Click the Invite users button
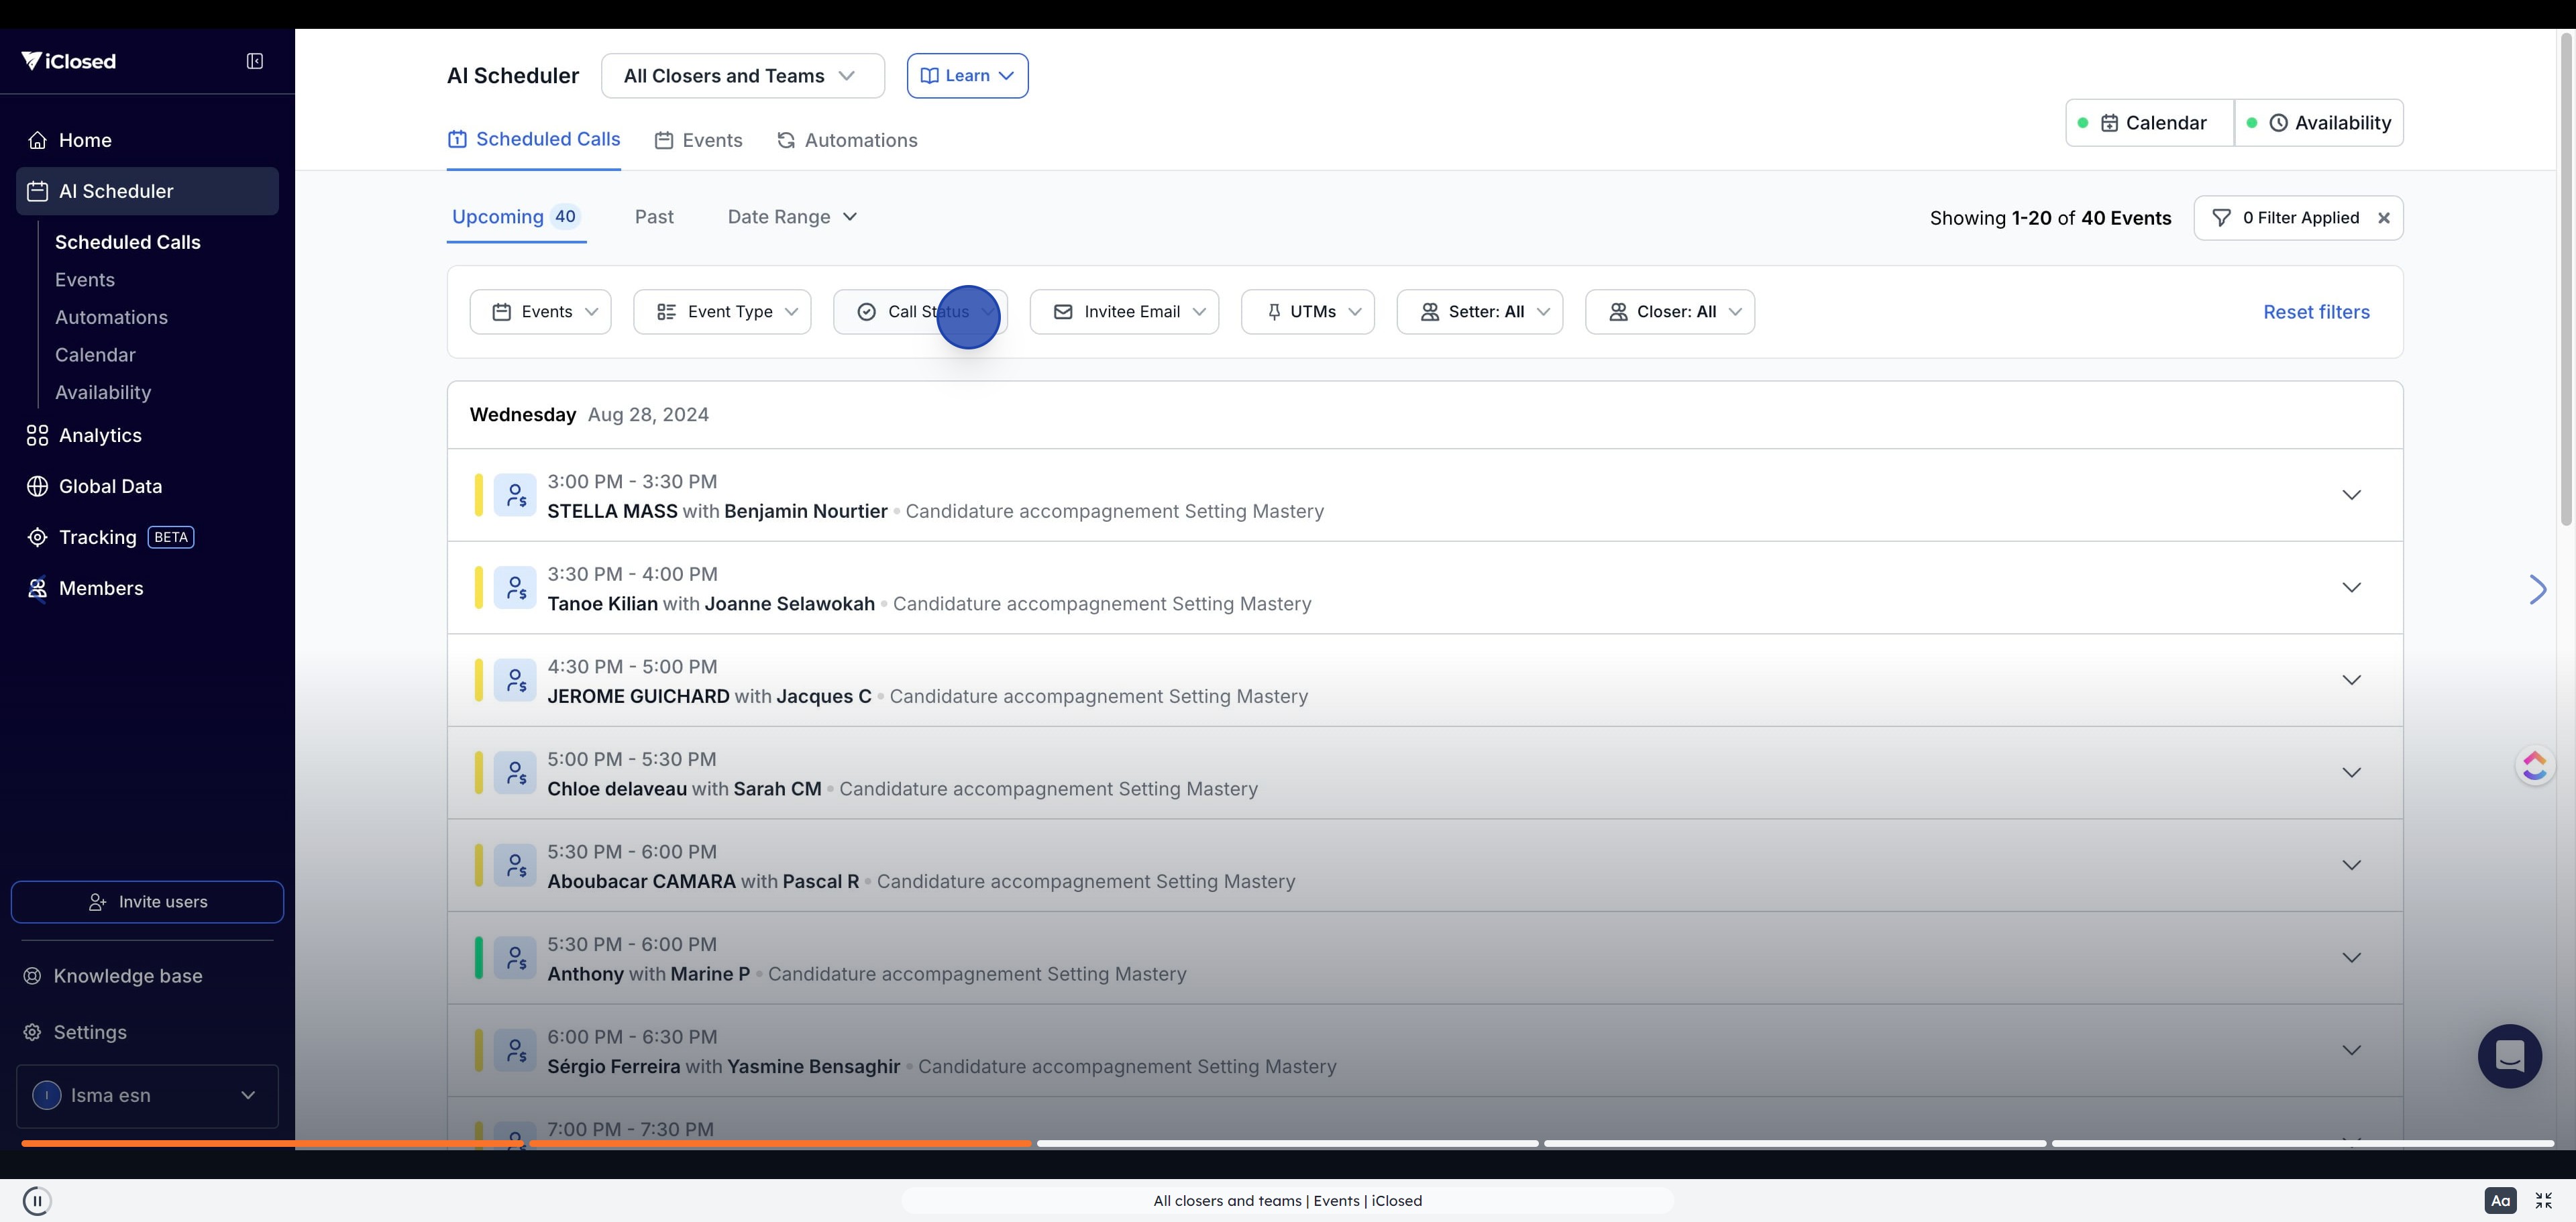The image size is (2576, 1222). pyautogui.click(x=147, y=902)
